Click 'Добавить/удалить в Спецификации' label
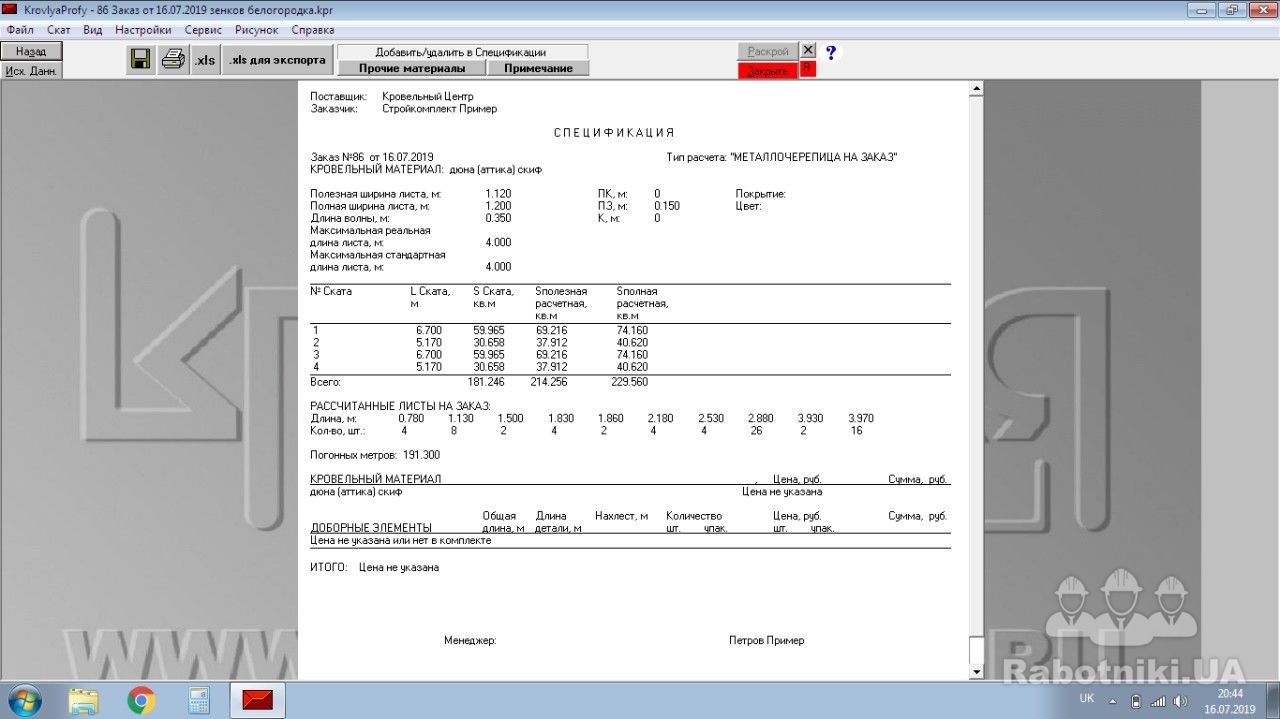This screenshot has height=719, width=1280. (461, 52)
